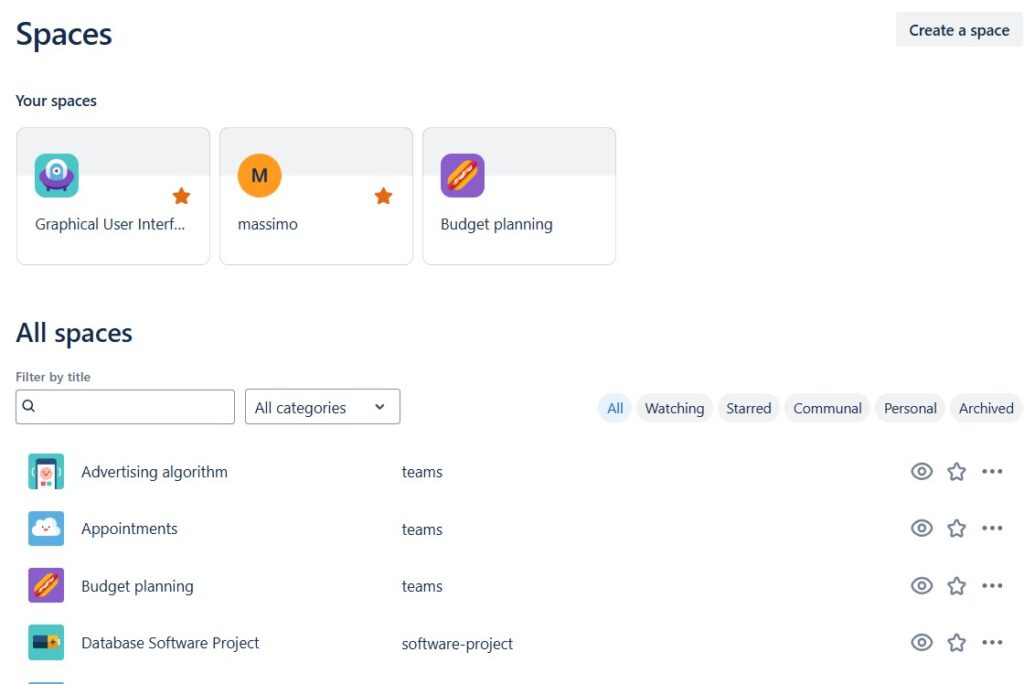Viewport: 1024px width, 684px height.
Task: Star the Budget planning space in the list
Action: [956, 585]
